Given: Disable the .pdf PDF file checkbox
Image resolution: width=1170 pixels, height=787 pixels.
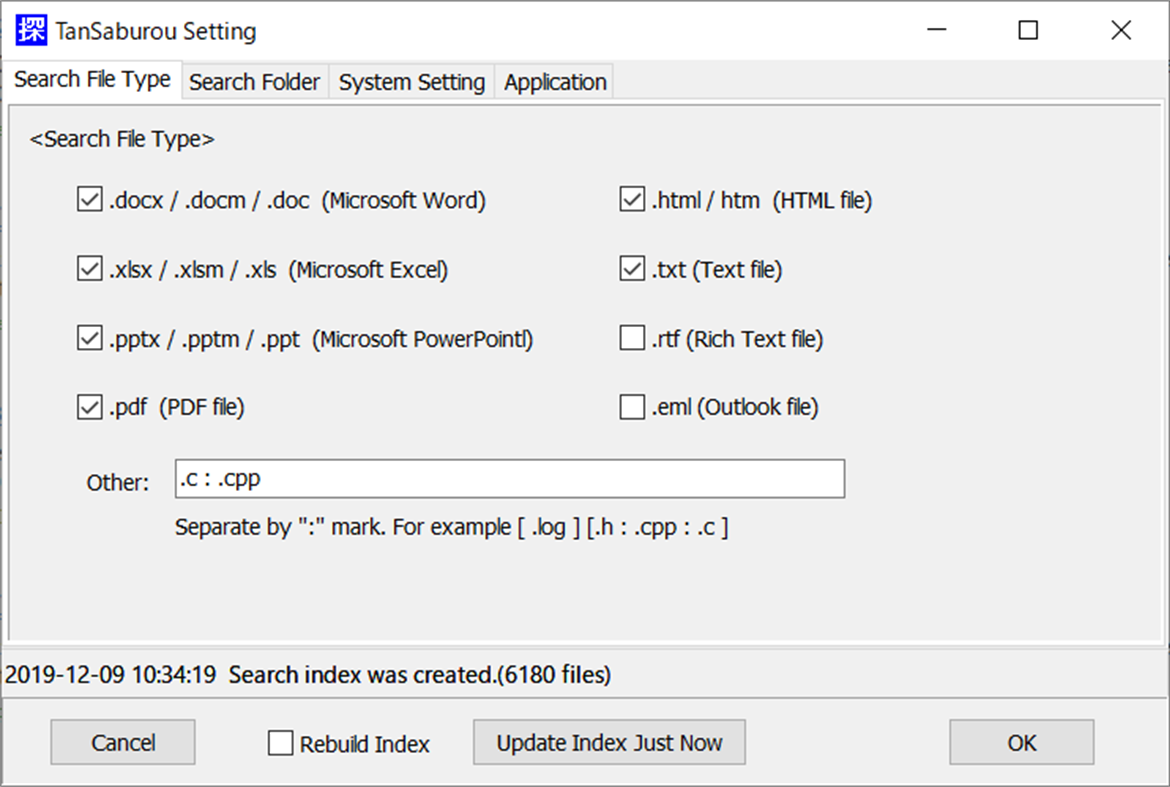Looking at the screenshot, I should click(88, 406).
